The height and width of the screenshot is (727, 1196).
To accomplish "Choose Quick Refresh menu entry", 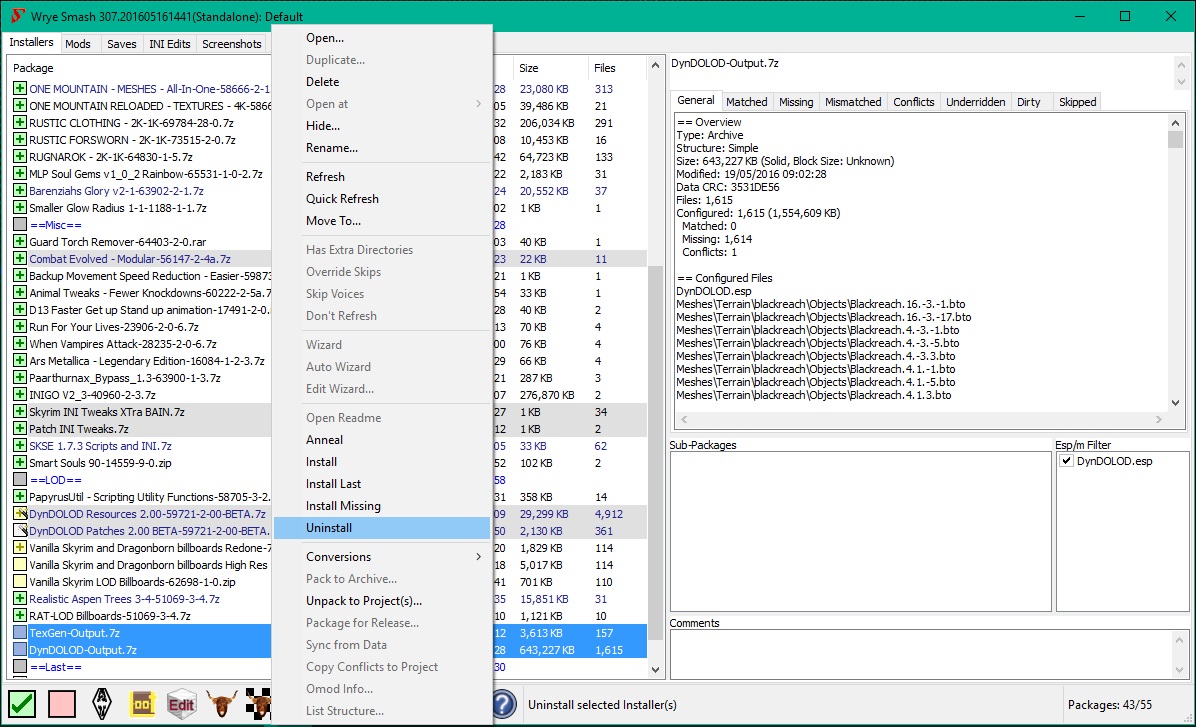I will [x=381, y=198].
